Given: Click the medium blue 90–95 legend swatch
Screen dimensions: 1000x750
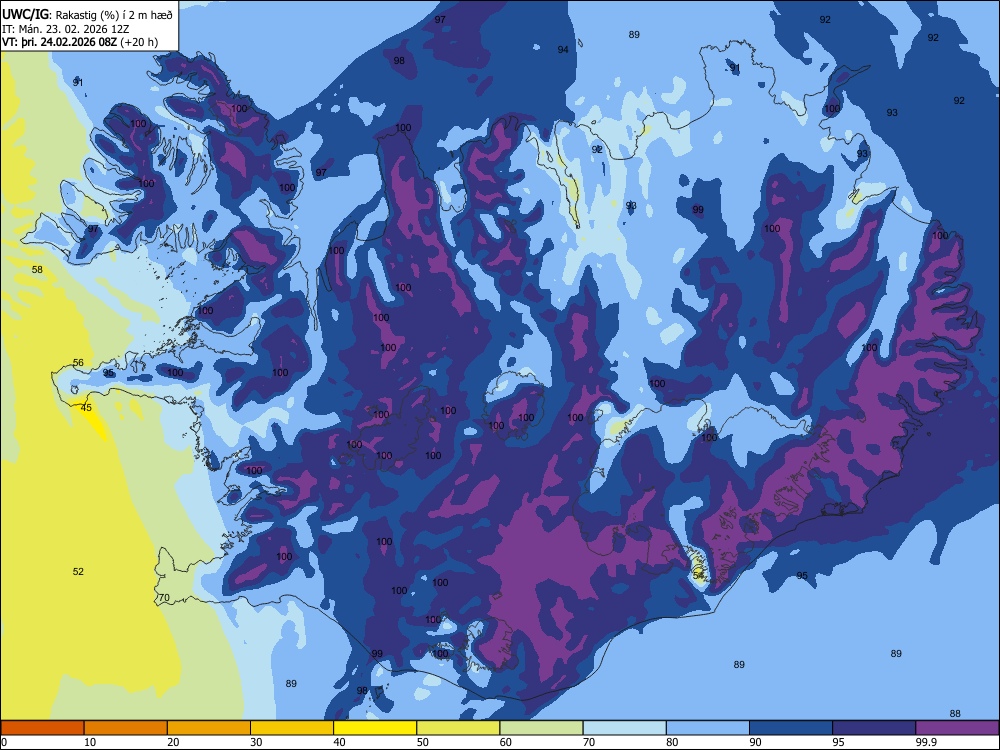Looking at the screenshot, I should [791, 728].
